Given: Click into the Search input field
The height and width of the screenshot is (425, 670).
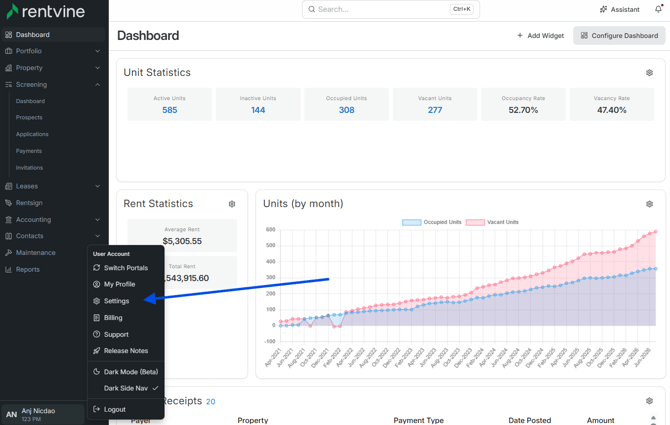Looking at the screenshot, I should pyautogui.click(x=391, y=9).
